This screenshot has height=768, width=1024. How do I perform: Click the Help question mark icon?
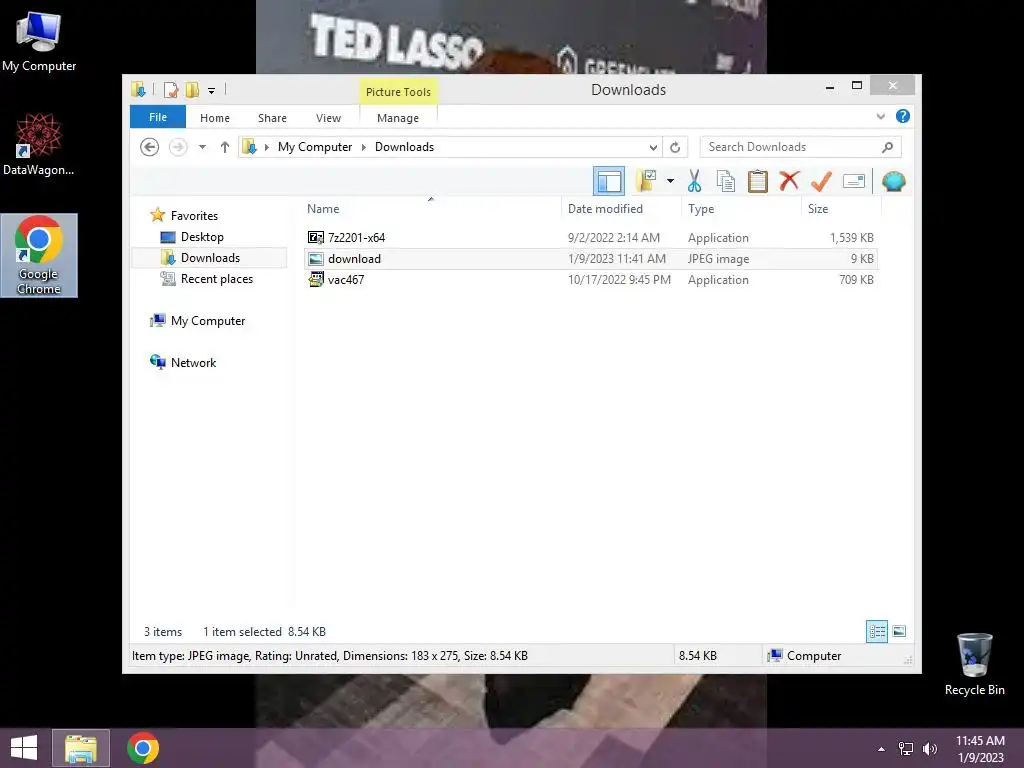pos(903,116)
